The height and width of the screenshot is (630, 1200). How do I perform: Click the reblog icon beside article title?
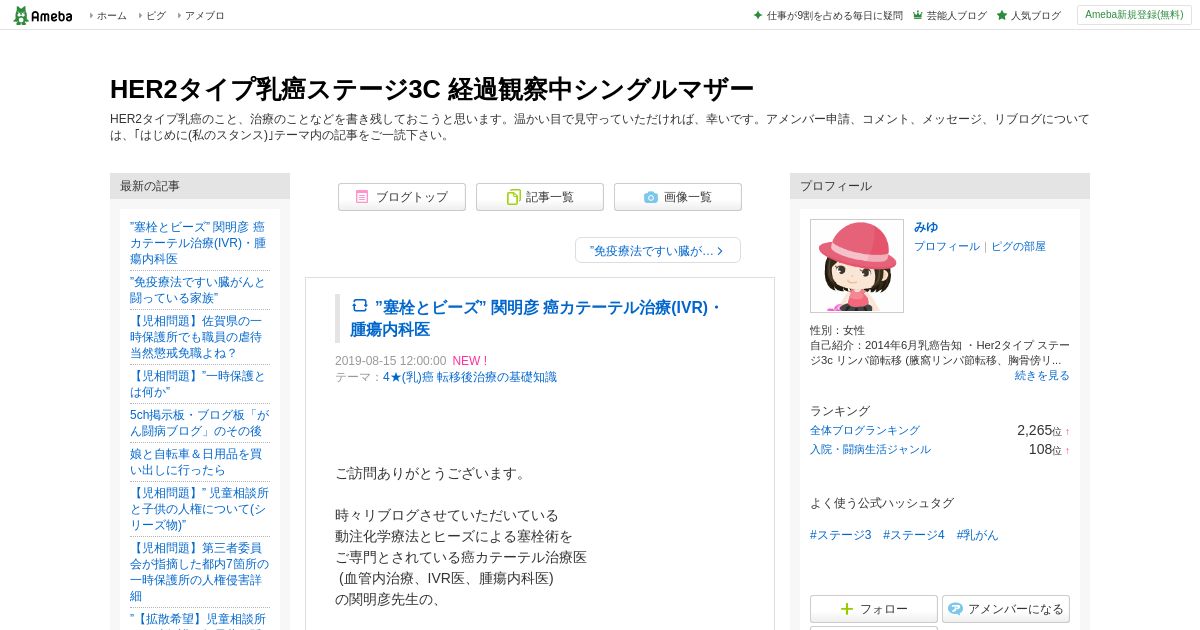click(360, 305)
